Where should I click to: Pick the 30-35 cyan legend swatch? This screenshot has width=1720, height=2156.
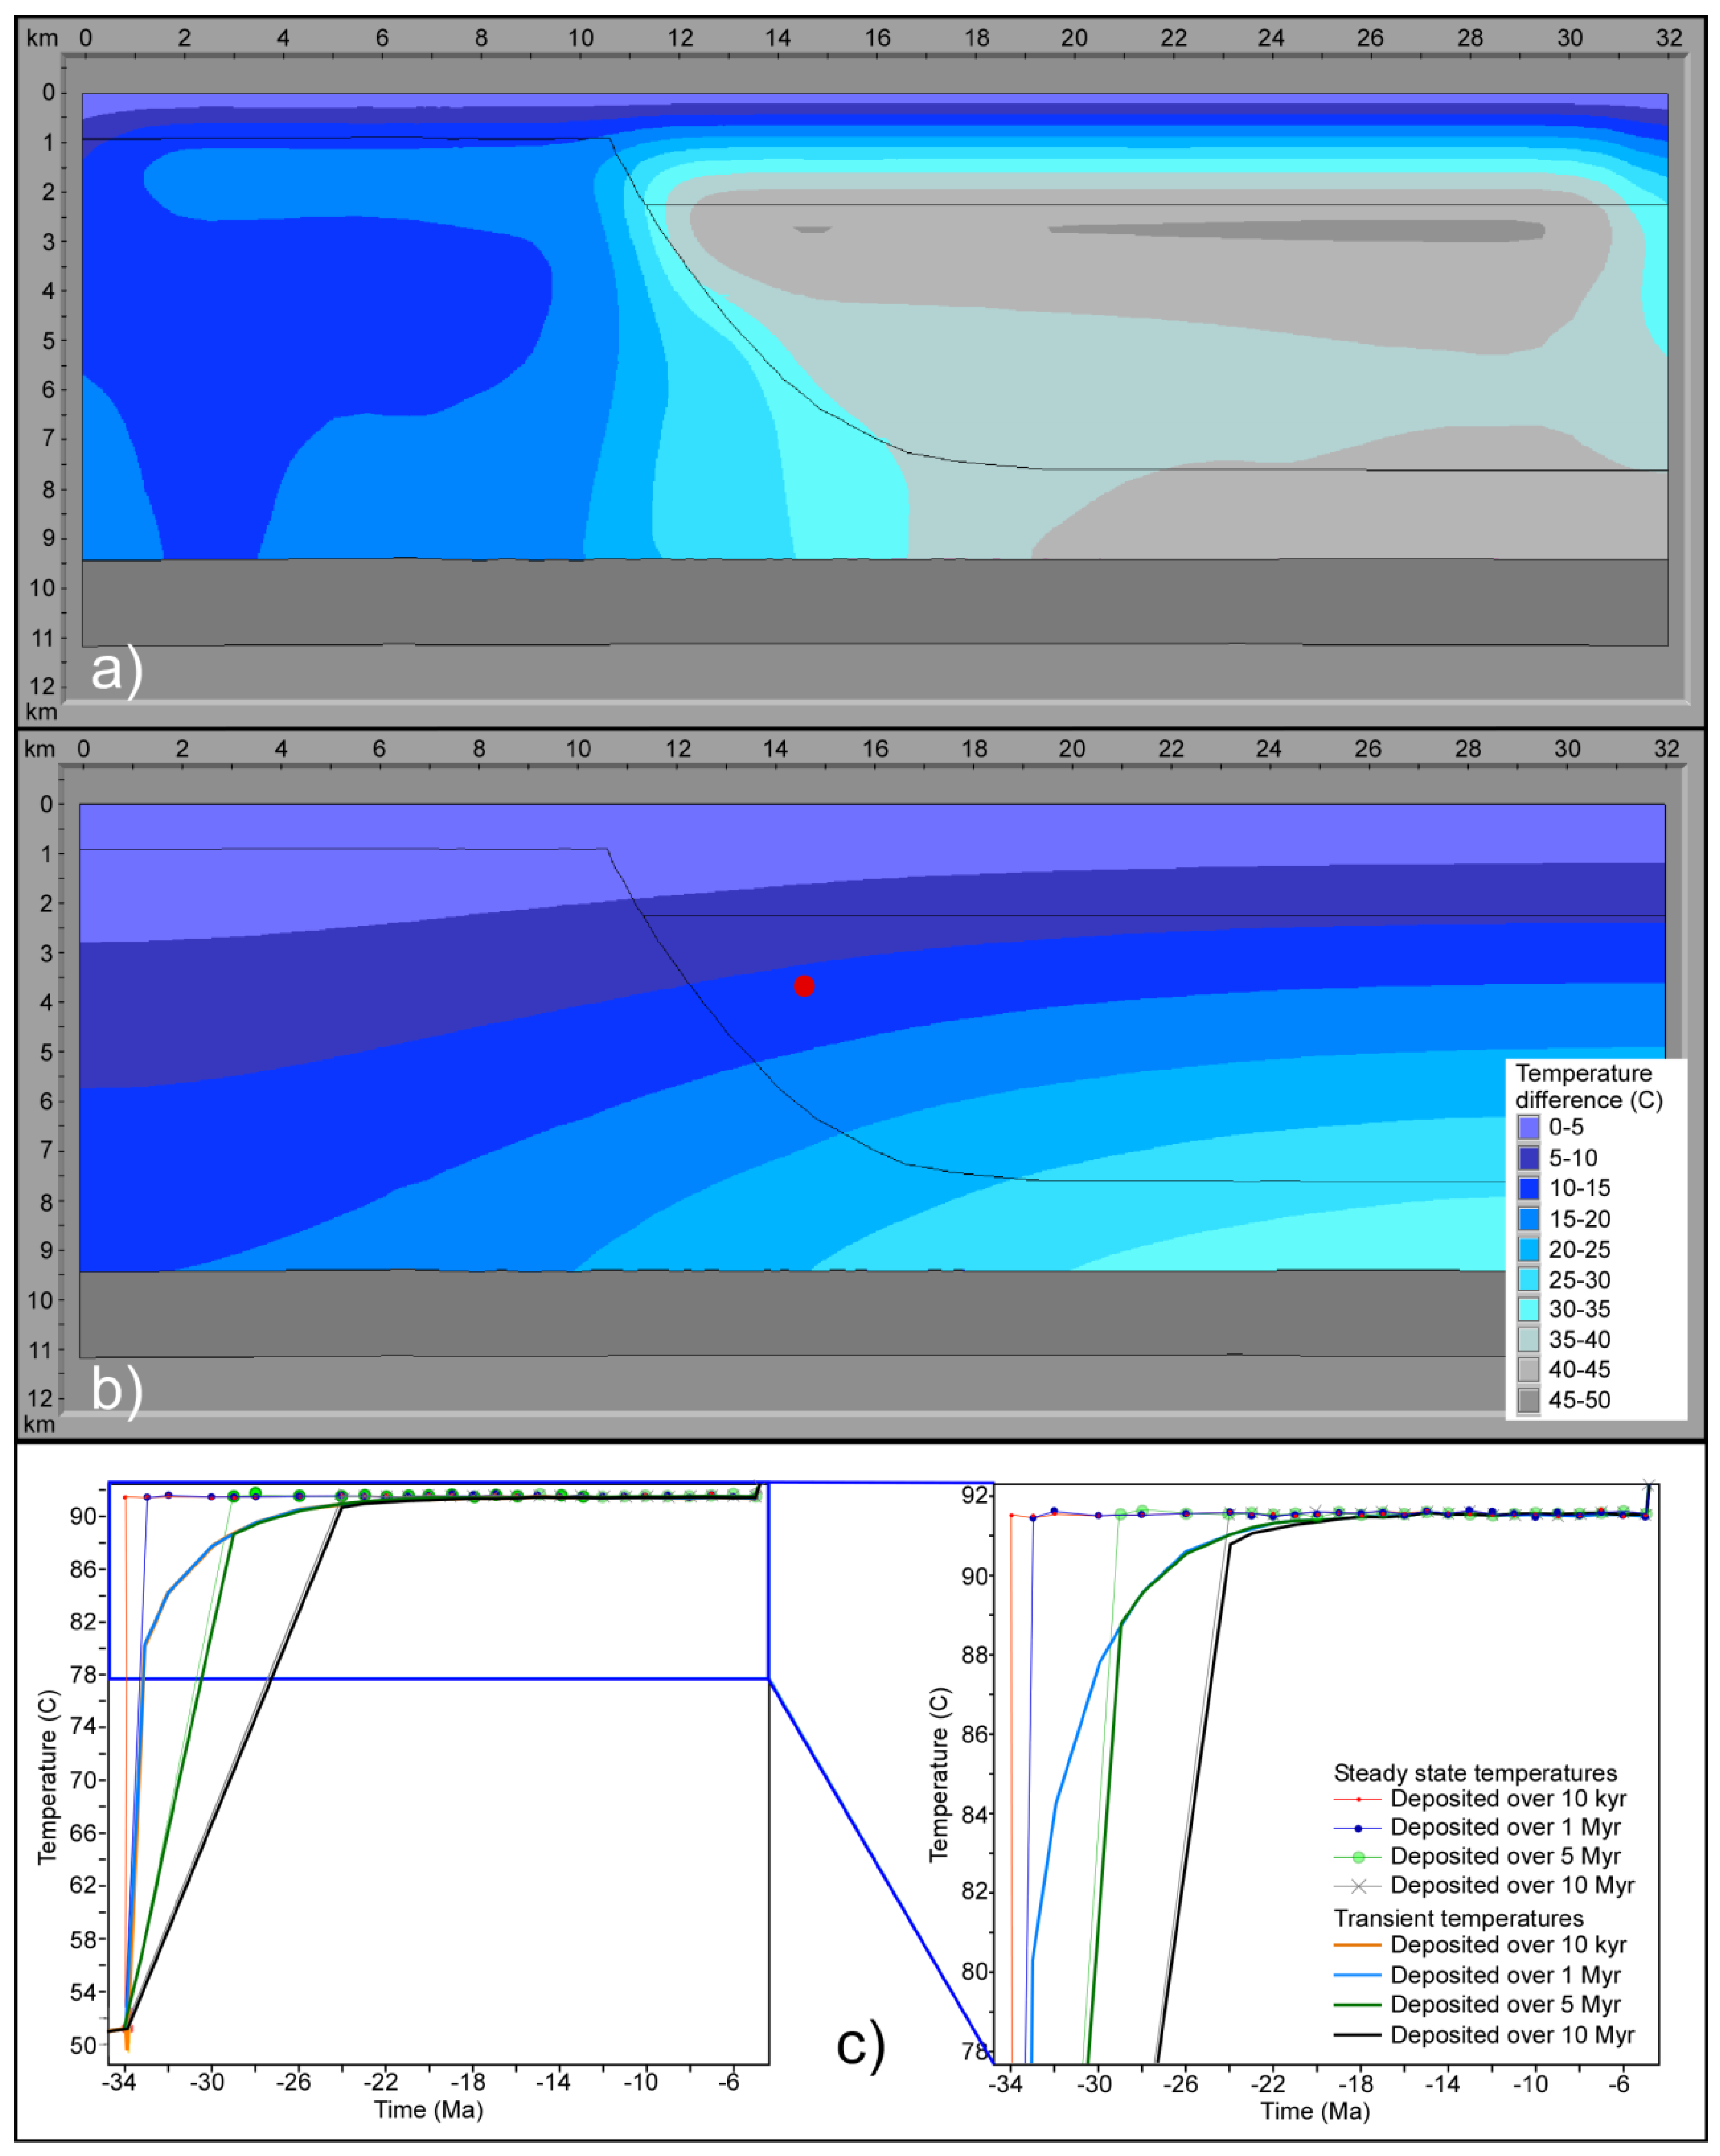pyautogui.click(x=1528, y=1309)
